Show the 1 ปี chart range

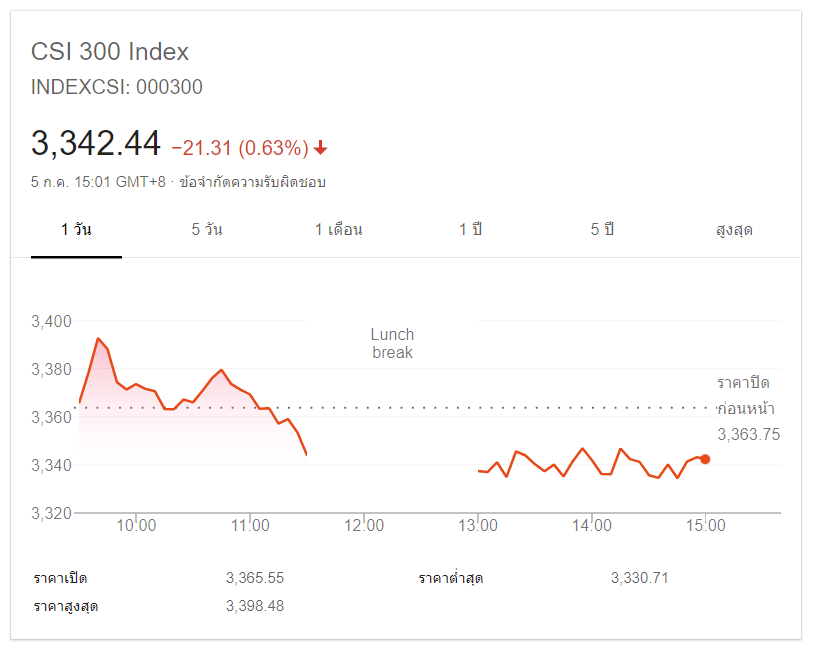pos(471,230)
